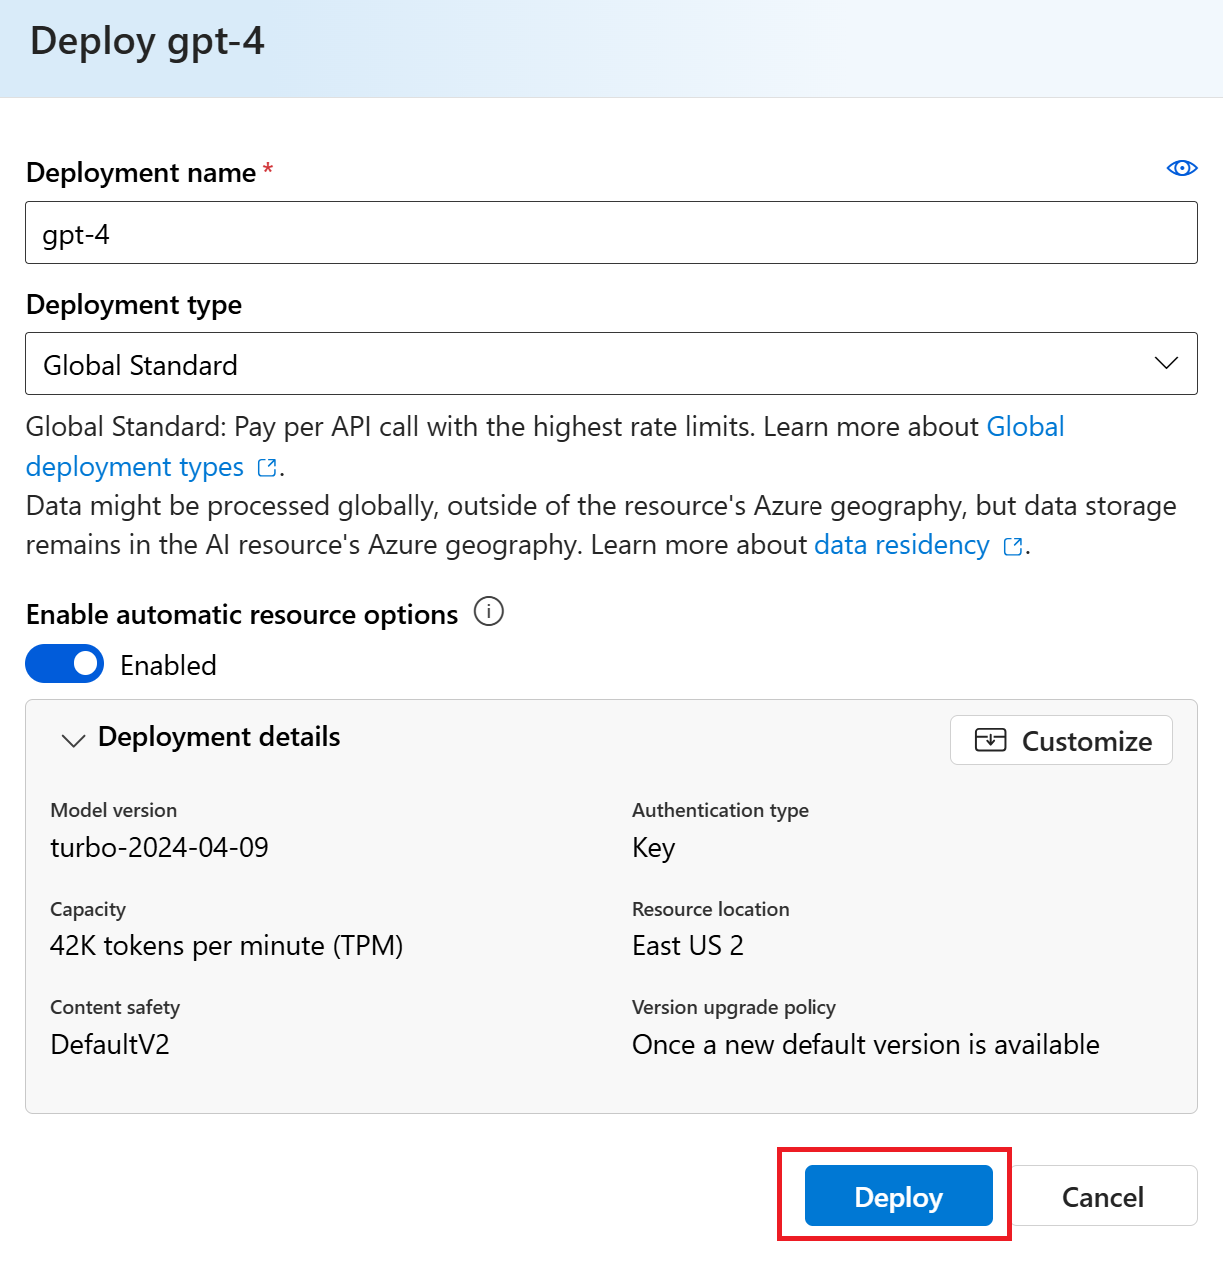This screenshot has height=1278, width=1223.
Task: Click the collapse chevron beside Deployment details
Action: click(x=72, y=740)
